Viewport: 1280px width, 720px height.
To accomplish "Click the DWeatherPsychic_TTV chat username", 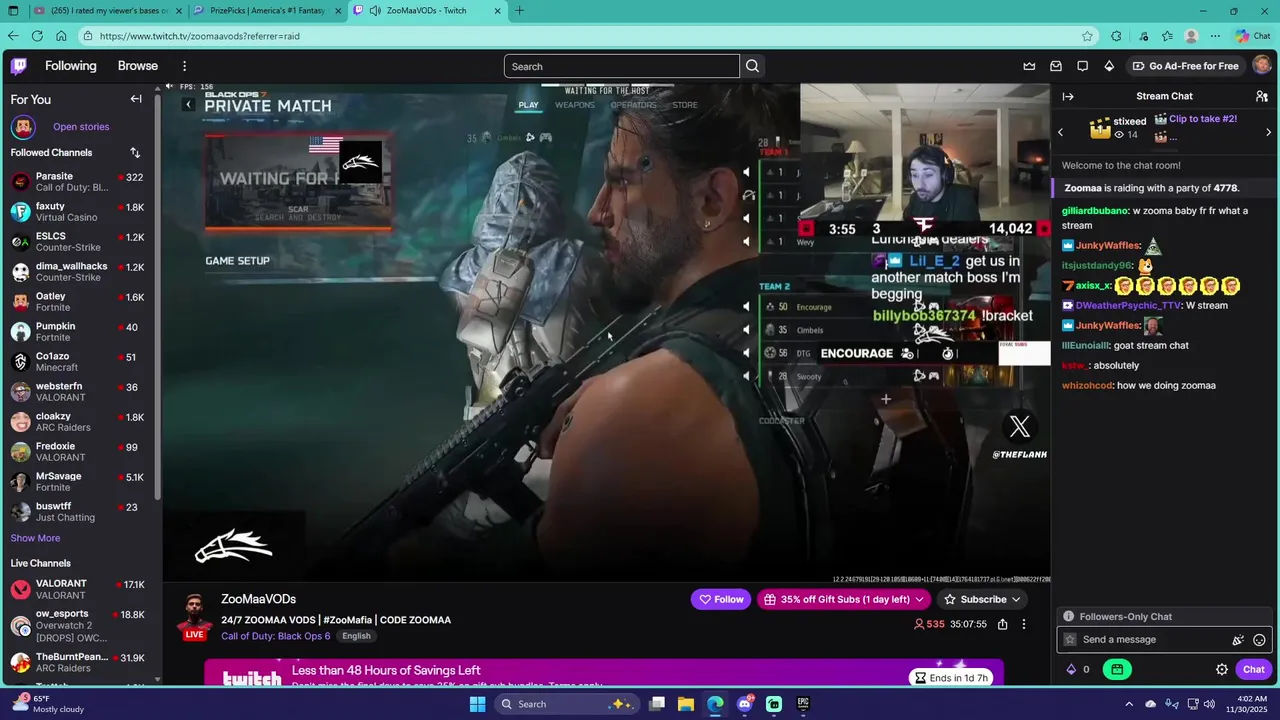I will click(x=1128, y=306).
